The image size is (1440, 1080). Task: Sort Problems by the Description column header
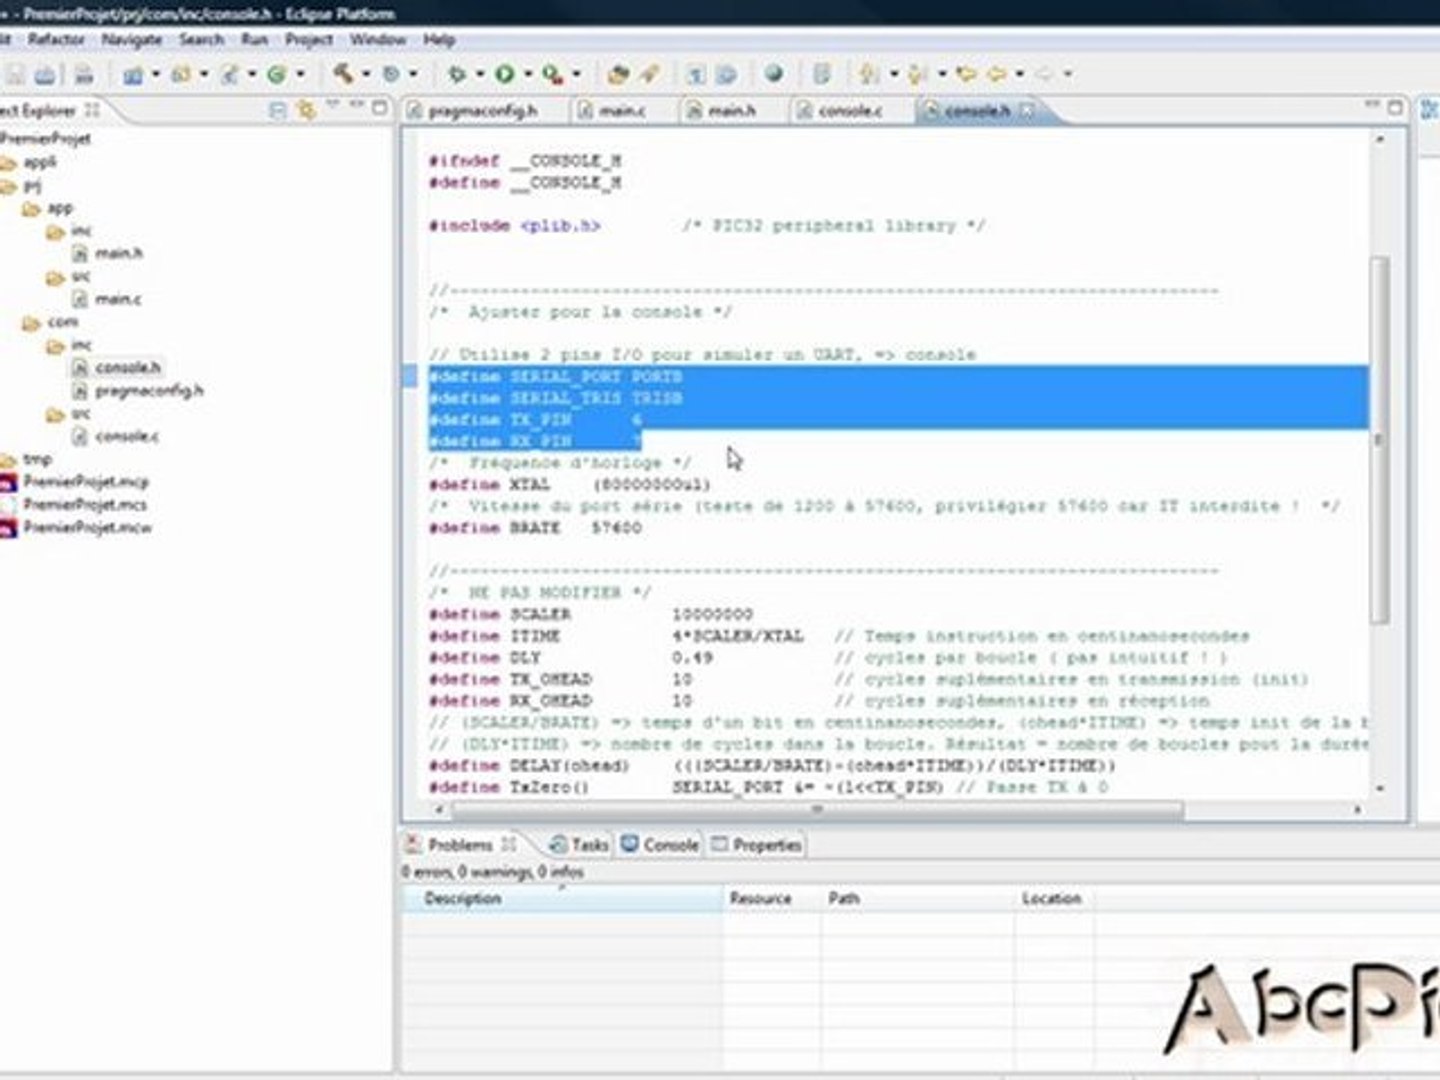(x=562, y=898)
